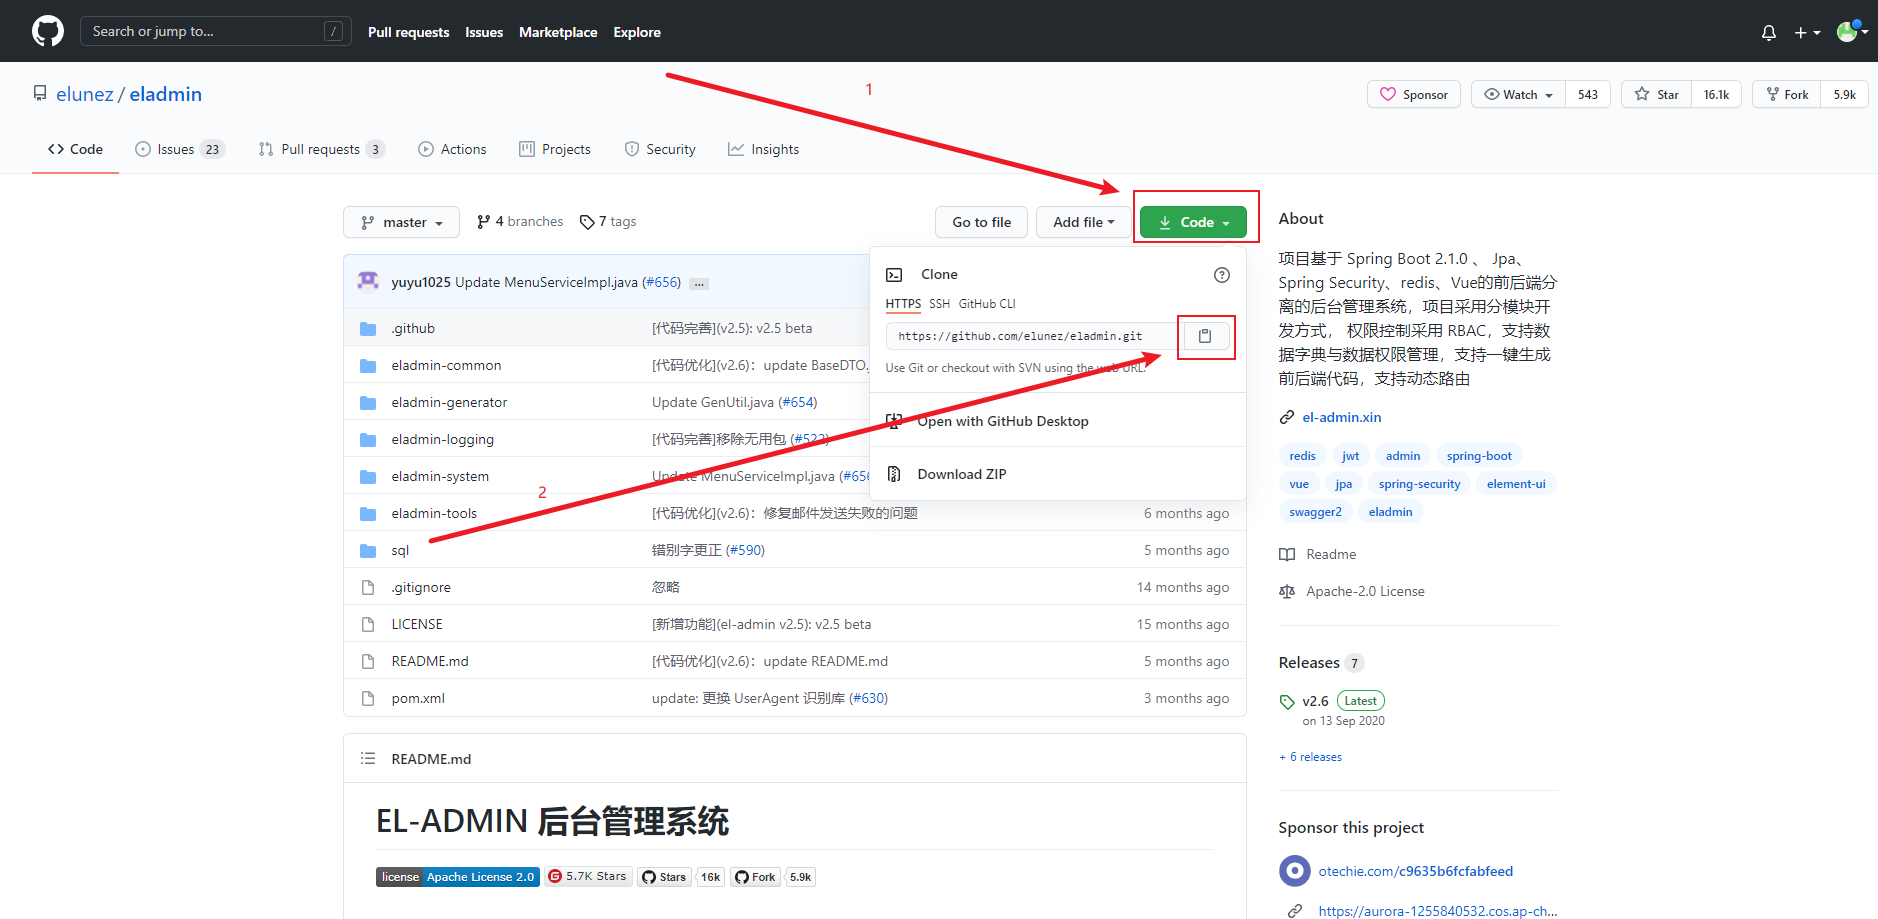The height and width of the screenshot is (919, 1878).
Task: Click the HTTPS clone URL field
Action: point(1032,336)
